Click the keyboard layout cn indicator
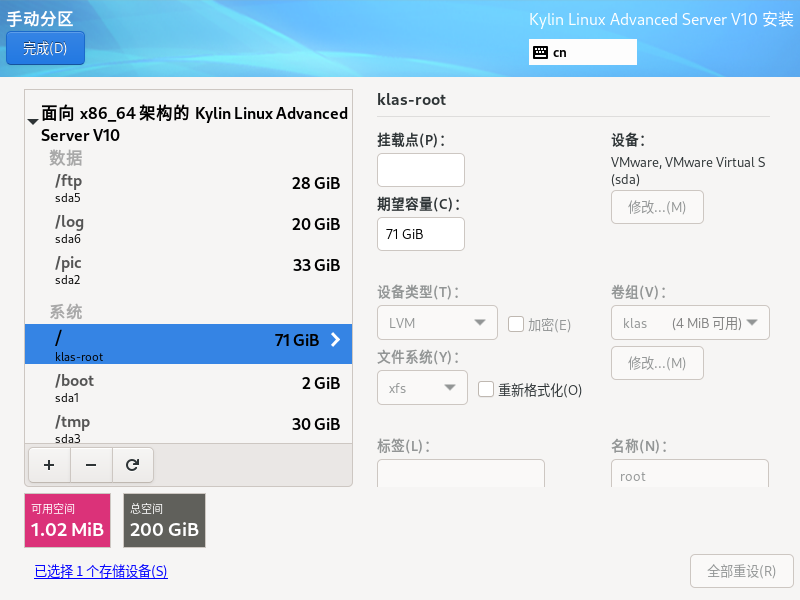 point(583,52)
